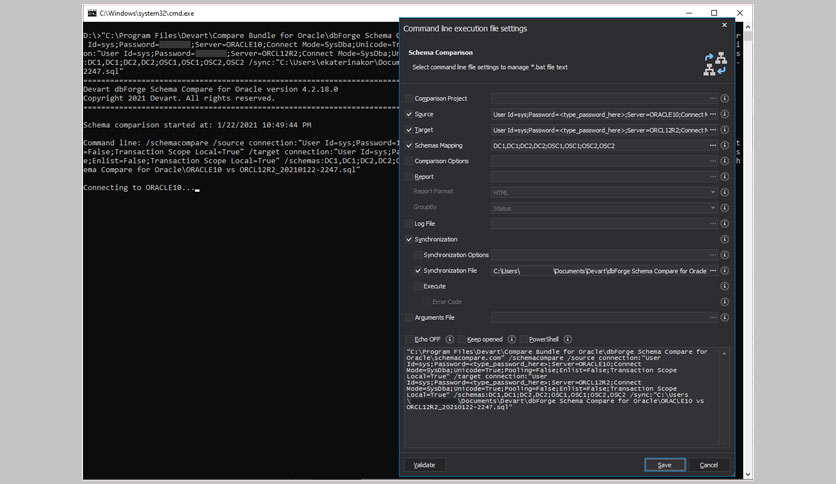Click info icon for Execute row
Screen dimensions: 836x484
coord(725,286)
